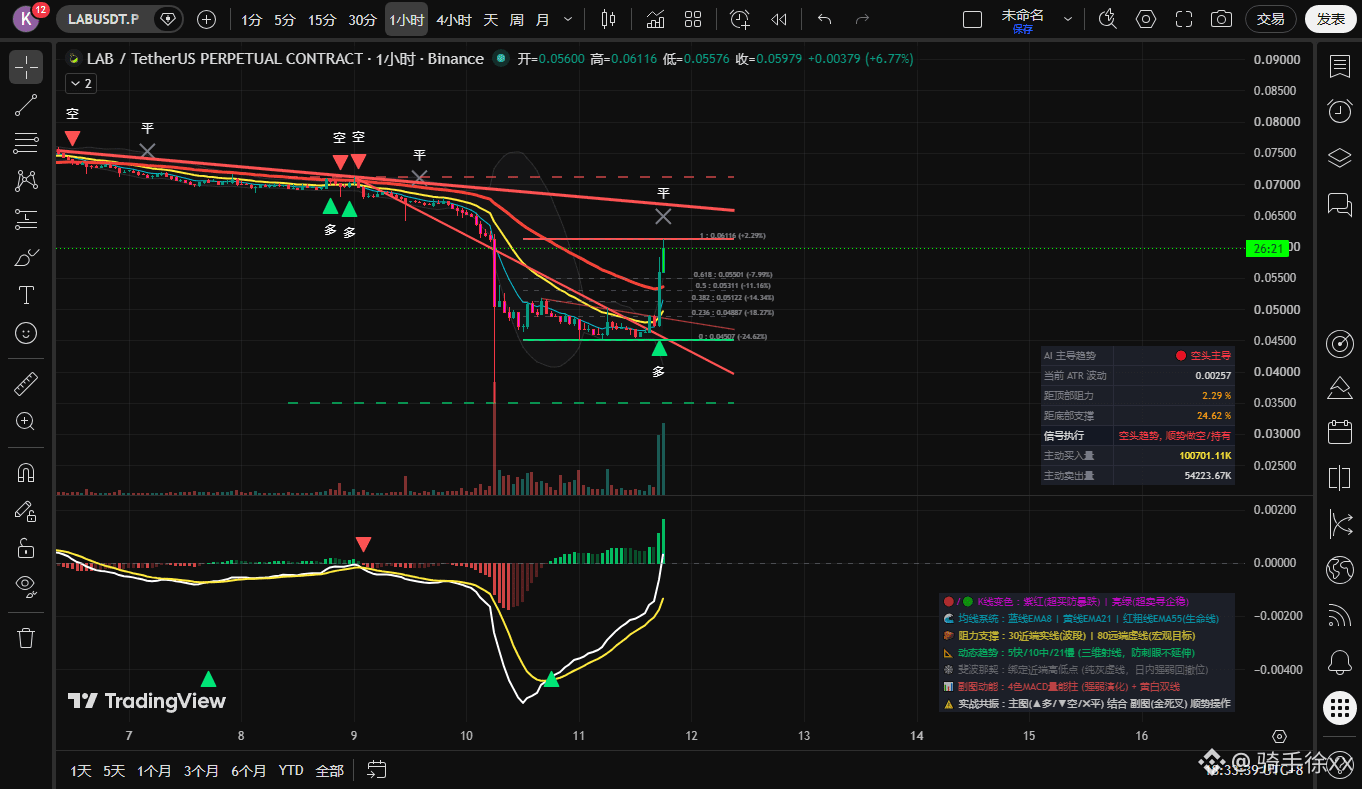Image resolution: width=1362 pixels, height=789 pixels.
Task: Hide all drawings with eye icon
Action: point(26,585)
